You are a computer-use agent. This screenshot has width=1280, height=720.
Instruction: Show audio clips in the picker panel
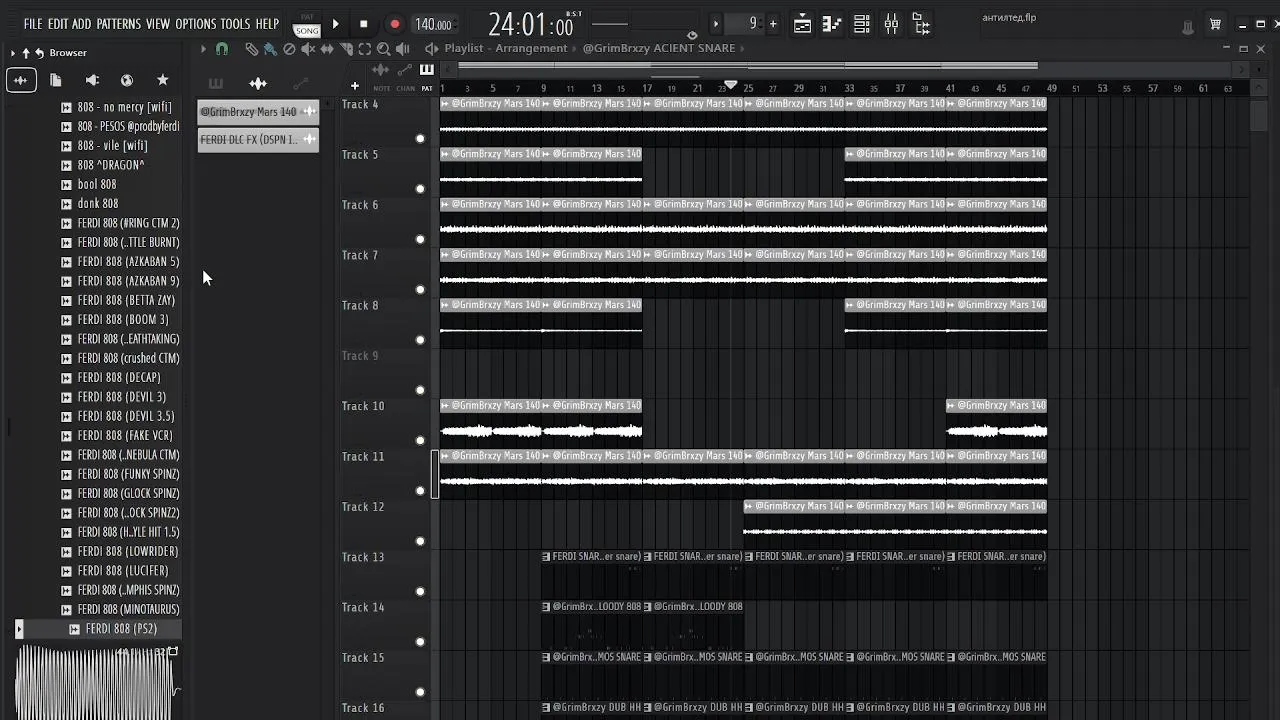[258, 84]
